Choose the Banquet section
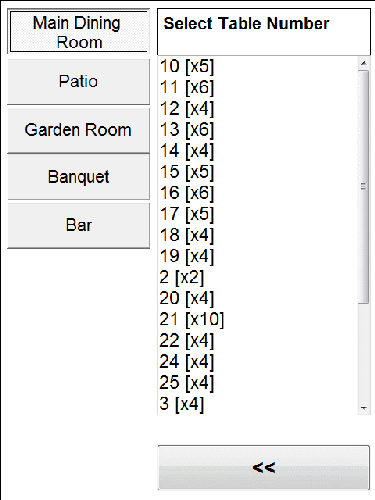375x500 pixels. tap(79, 177)
